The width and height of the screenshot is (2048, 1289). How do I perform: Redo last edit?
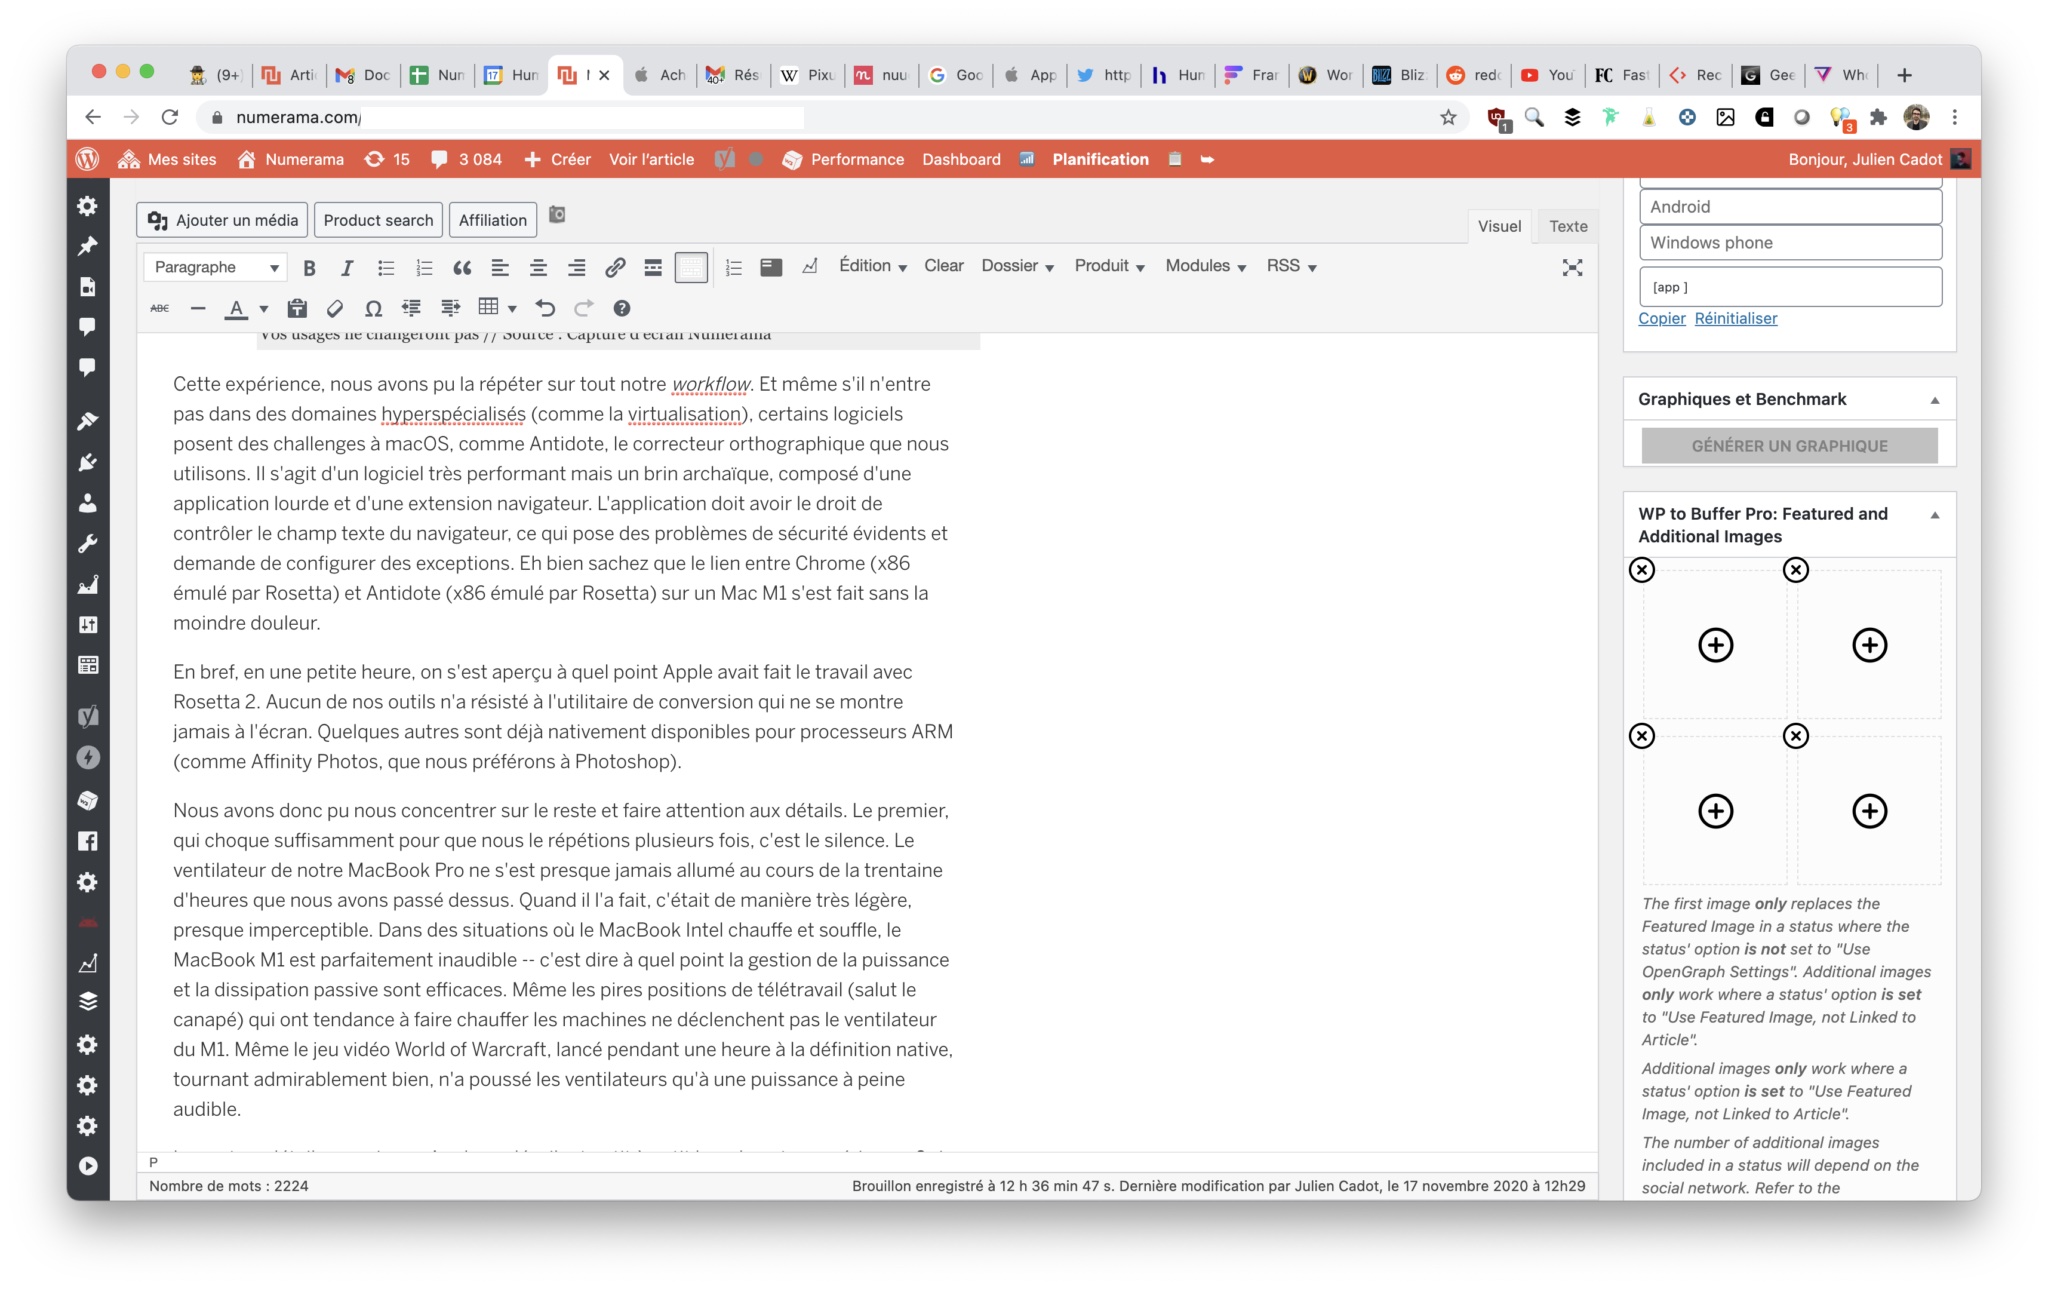tap(584, 308)
